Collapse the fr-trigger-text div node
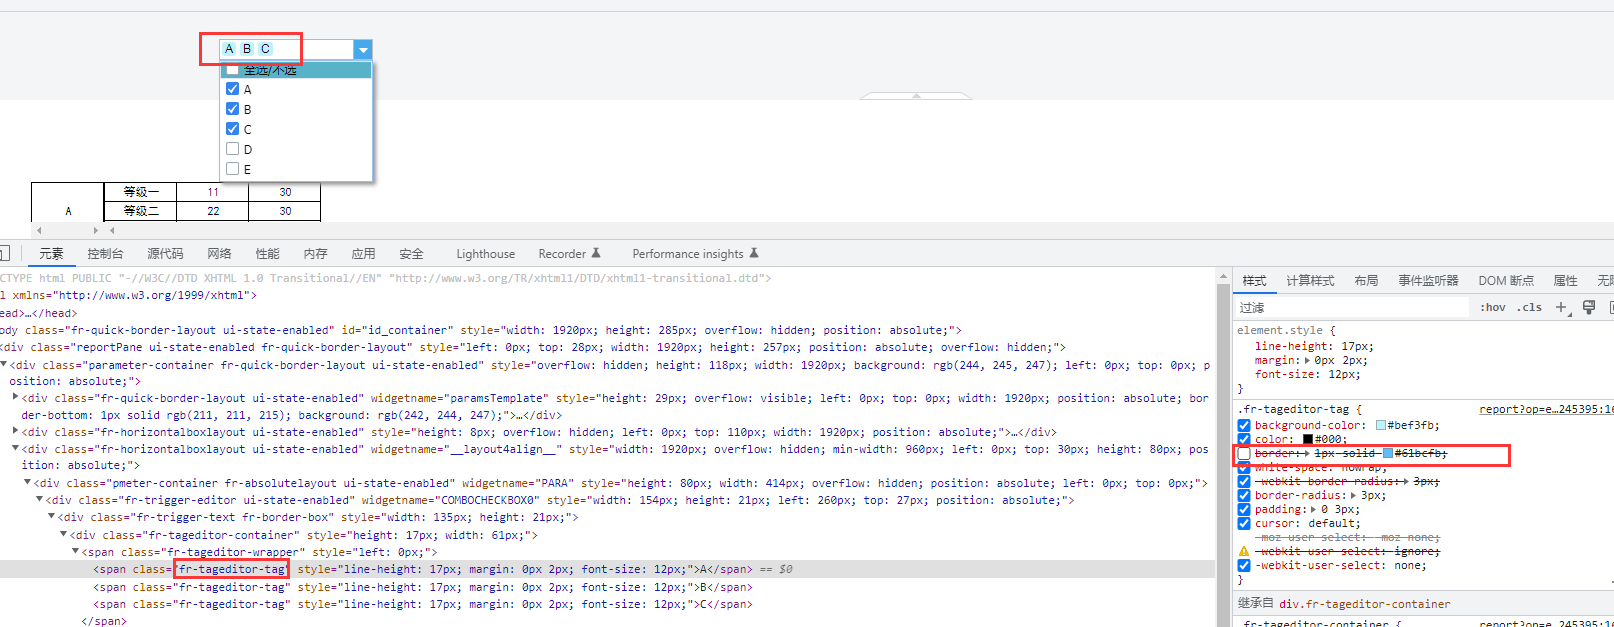The width and height of the screenshot is (1614, 627). click(52, 517)
